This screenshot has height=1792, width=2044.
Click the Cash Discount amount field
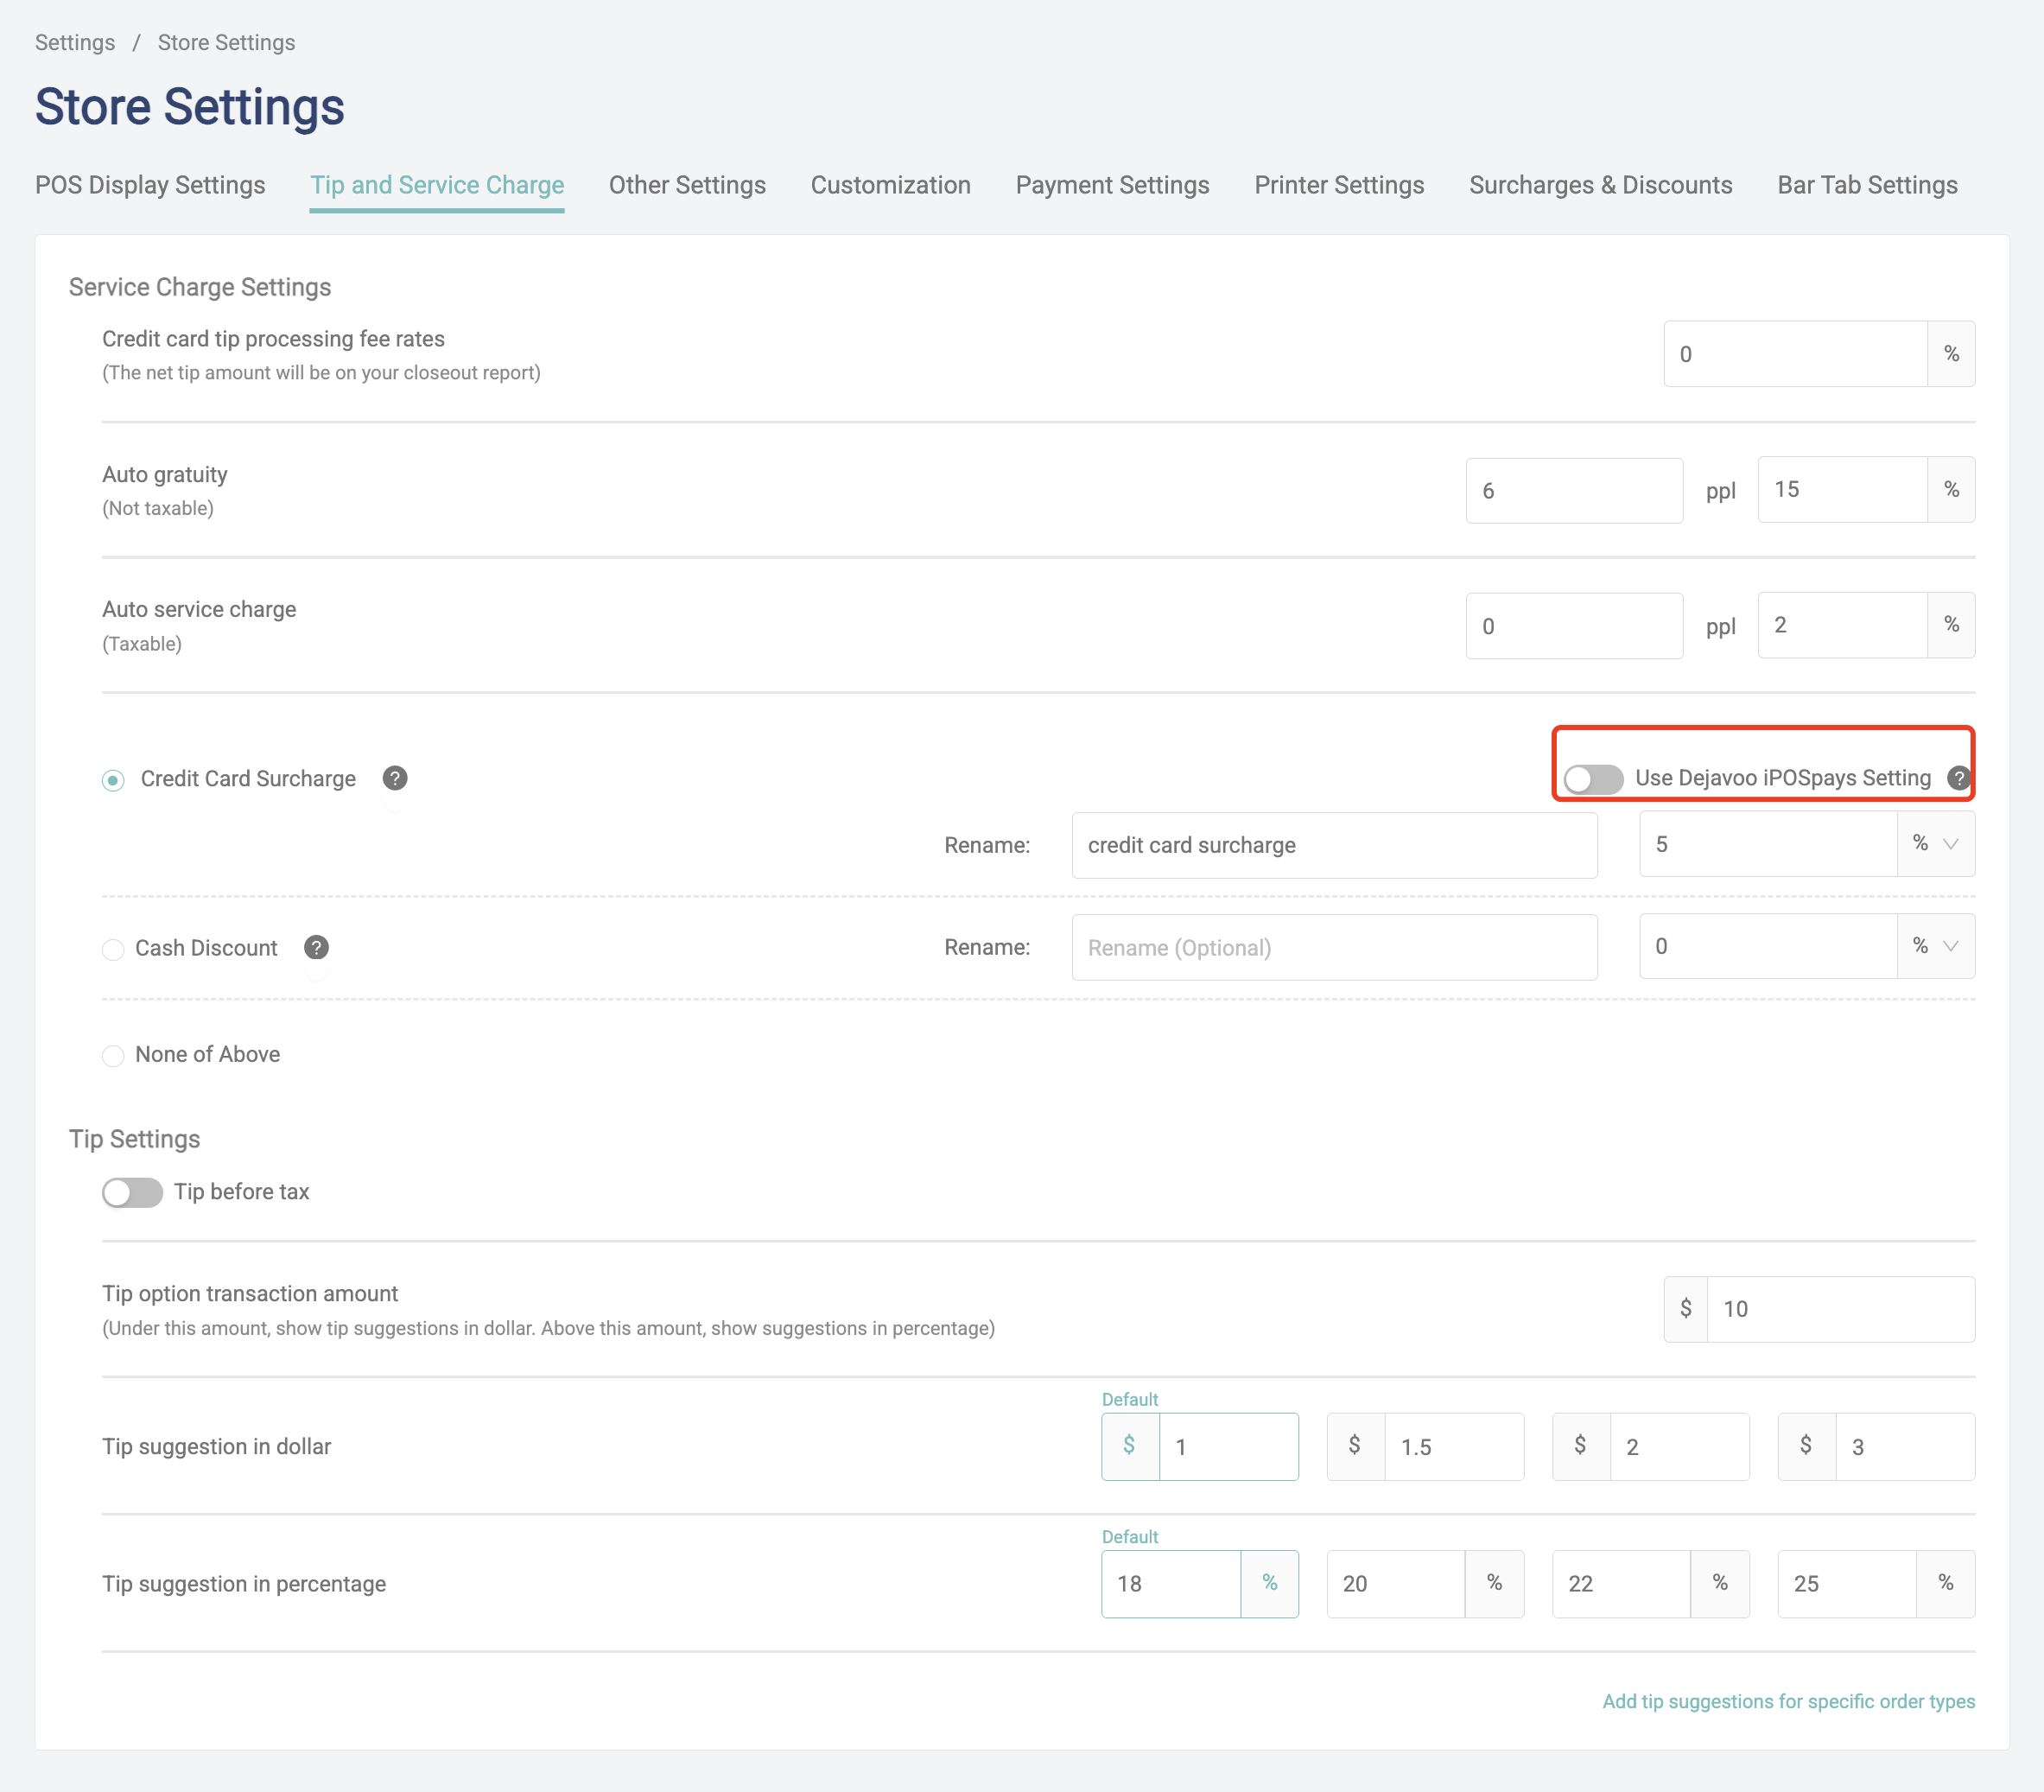(x=1768, y=946)
